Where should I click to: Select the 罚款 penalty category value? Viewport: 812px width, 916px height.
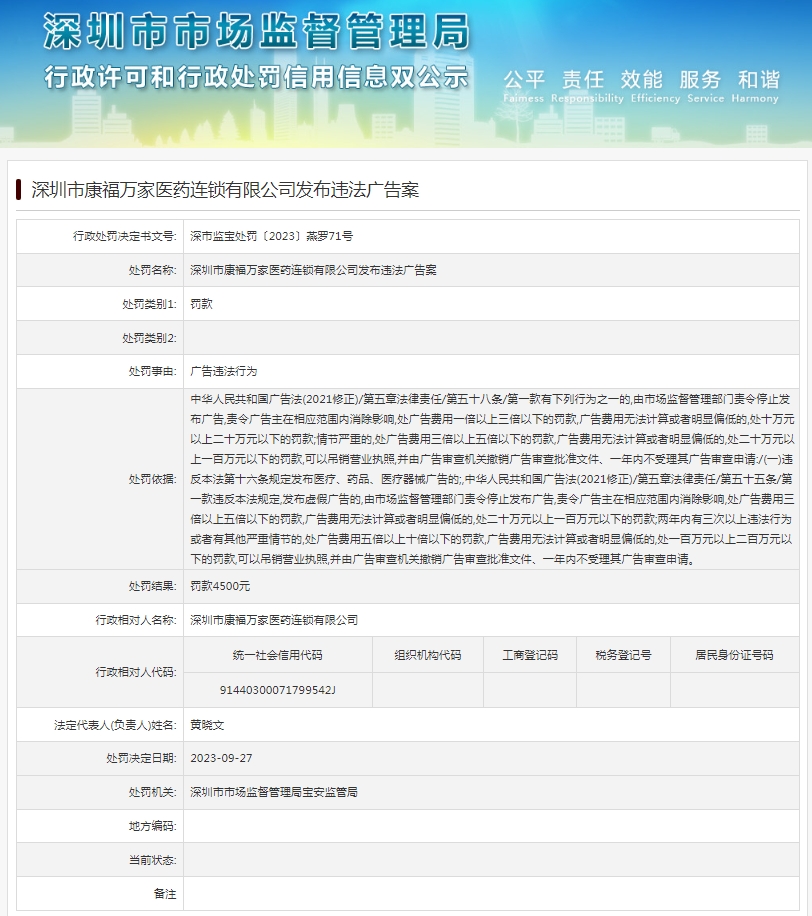201,304
